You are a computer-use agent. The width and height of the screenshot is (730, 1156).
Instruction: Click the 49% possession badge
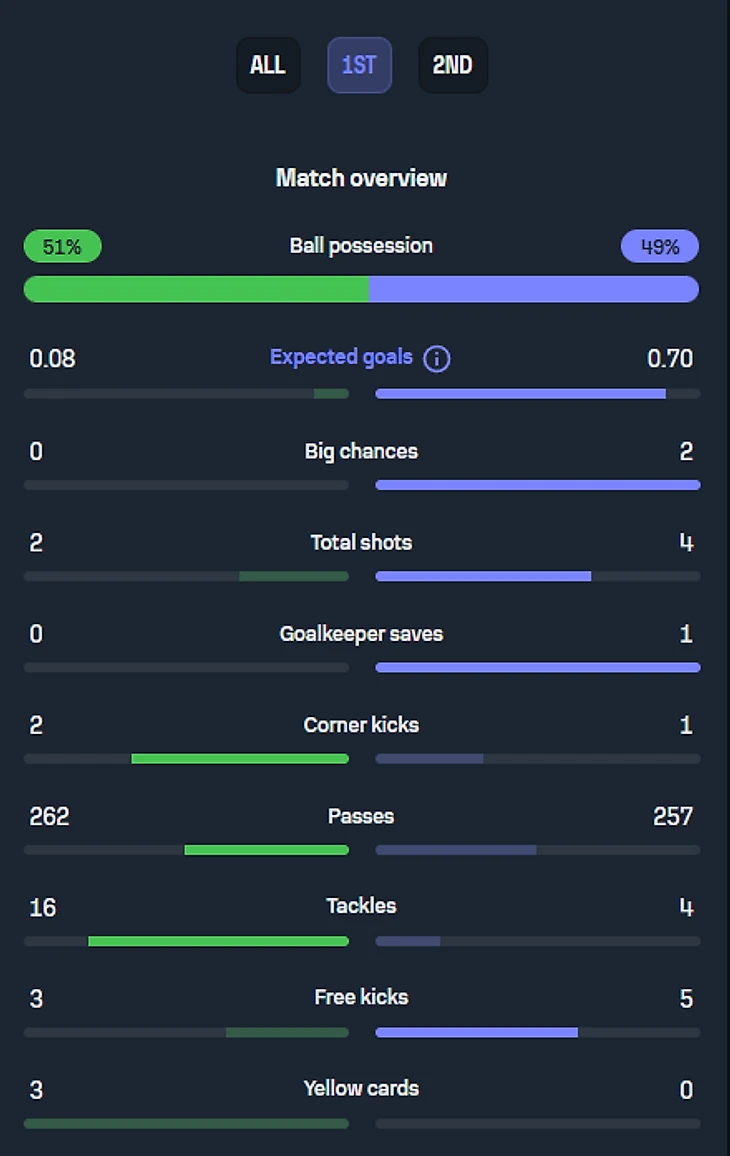[659, 246]
